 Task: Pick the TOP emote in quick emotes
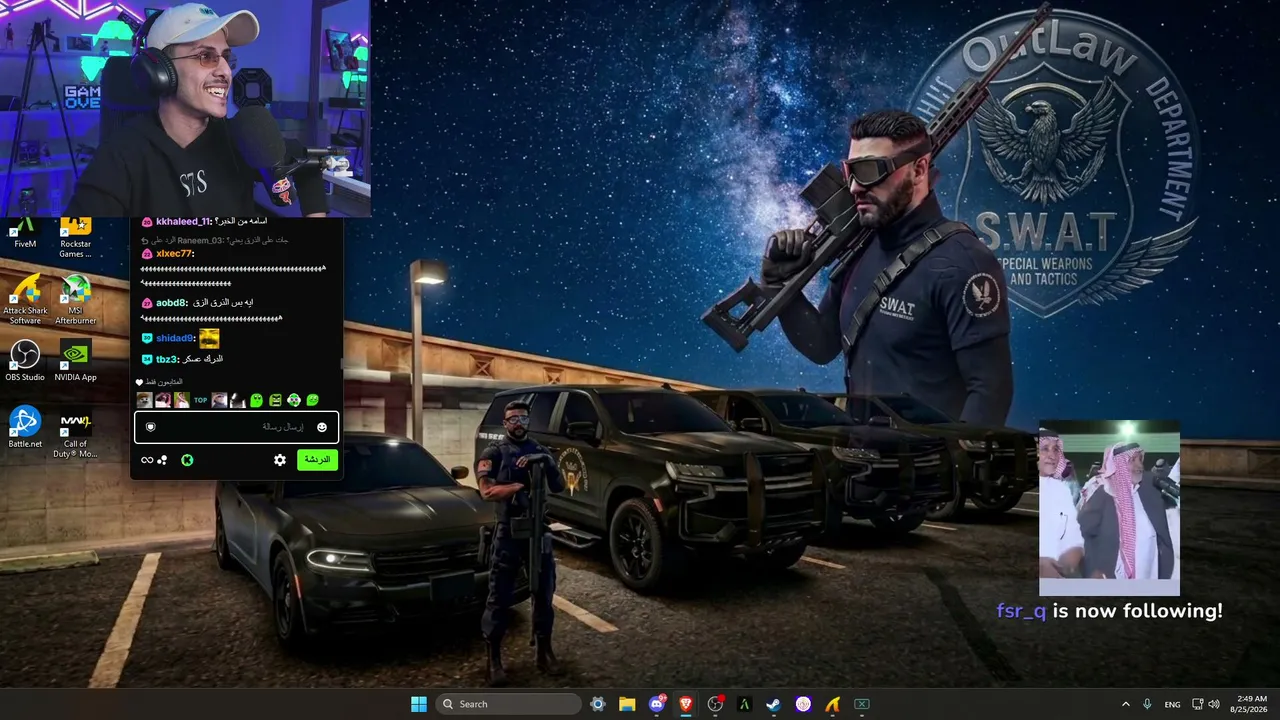point(200,400)
